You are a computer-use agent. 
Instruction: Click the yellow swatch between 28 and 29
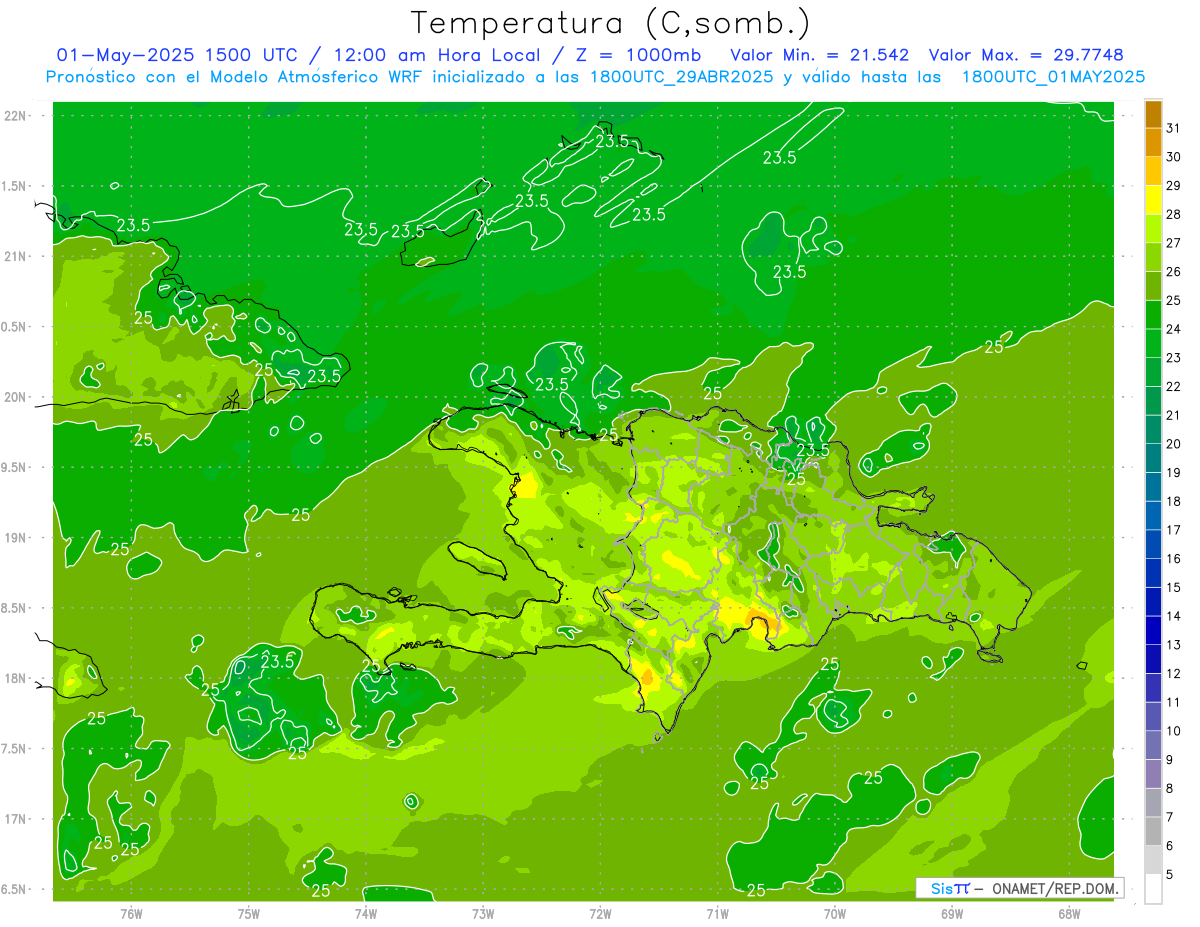1153,201
